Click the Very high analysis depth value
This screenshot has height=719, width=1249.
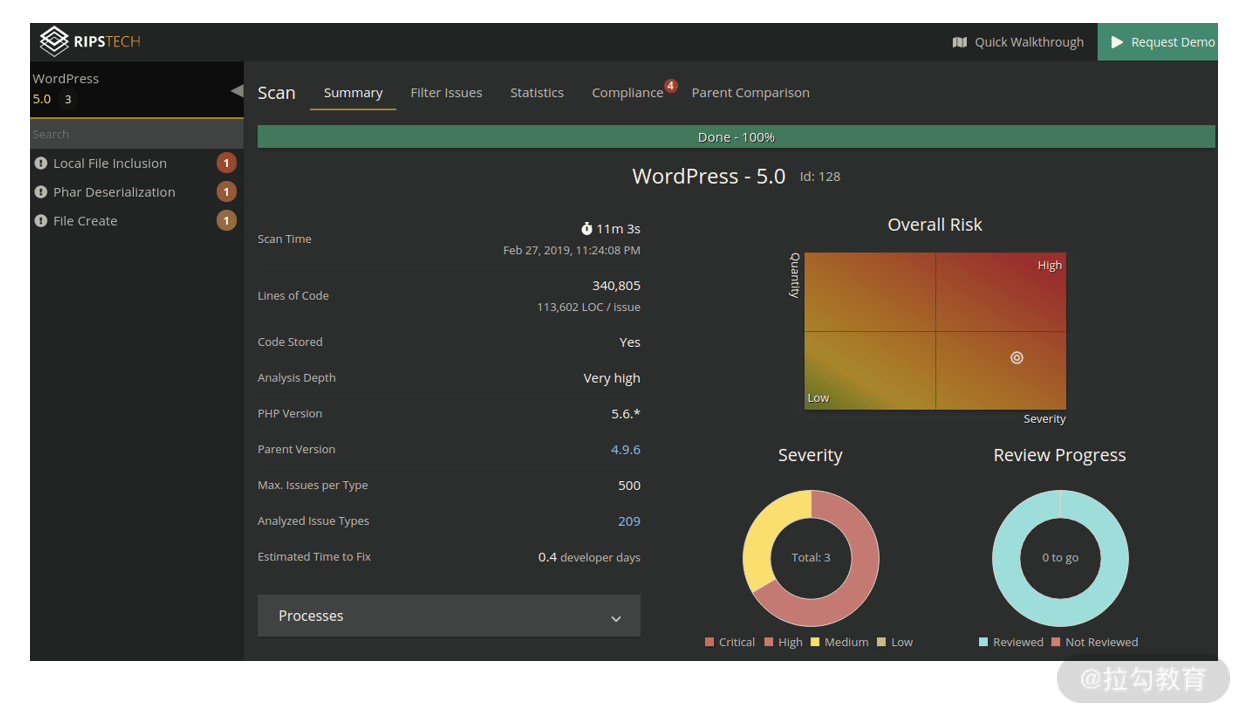point(612,378)
